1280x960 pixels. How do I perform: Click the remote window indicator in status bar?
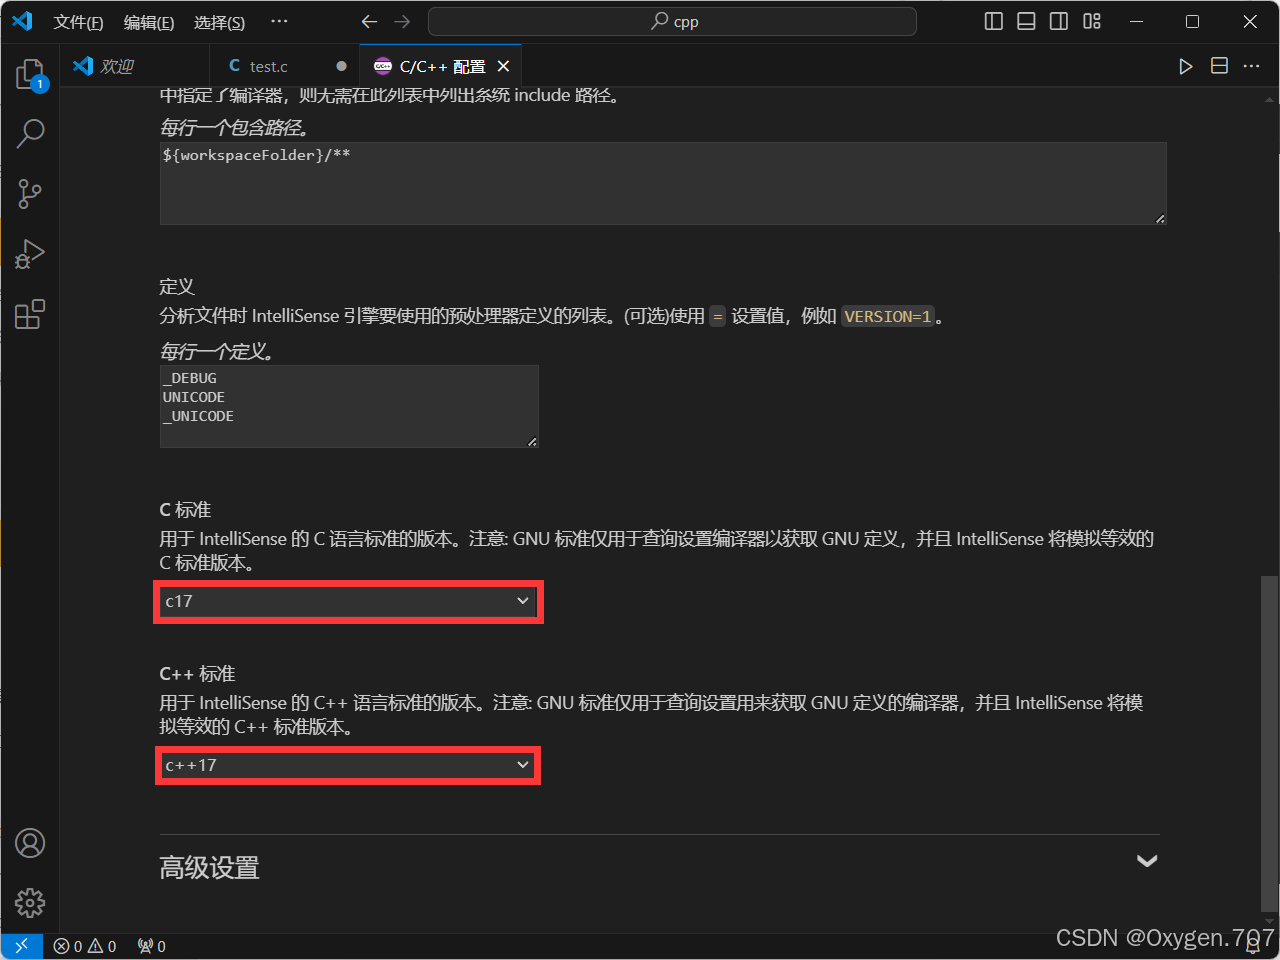tap(21, 946)
